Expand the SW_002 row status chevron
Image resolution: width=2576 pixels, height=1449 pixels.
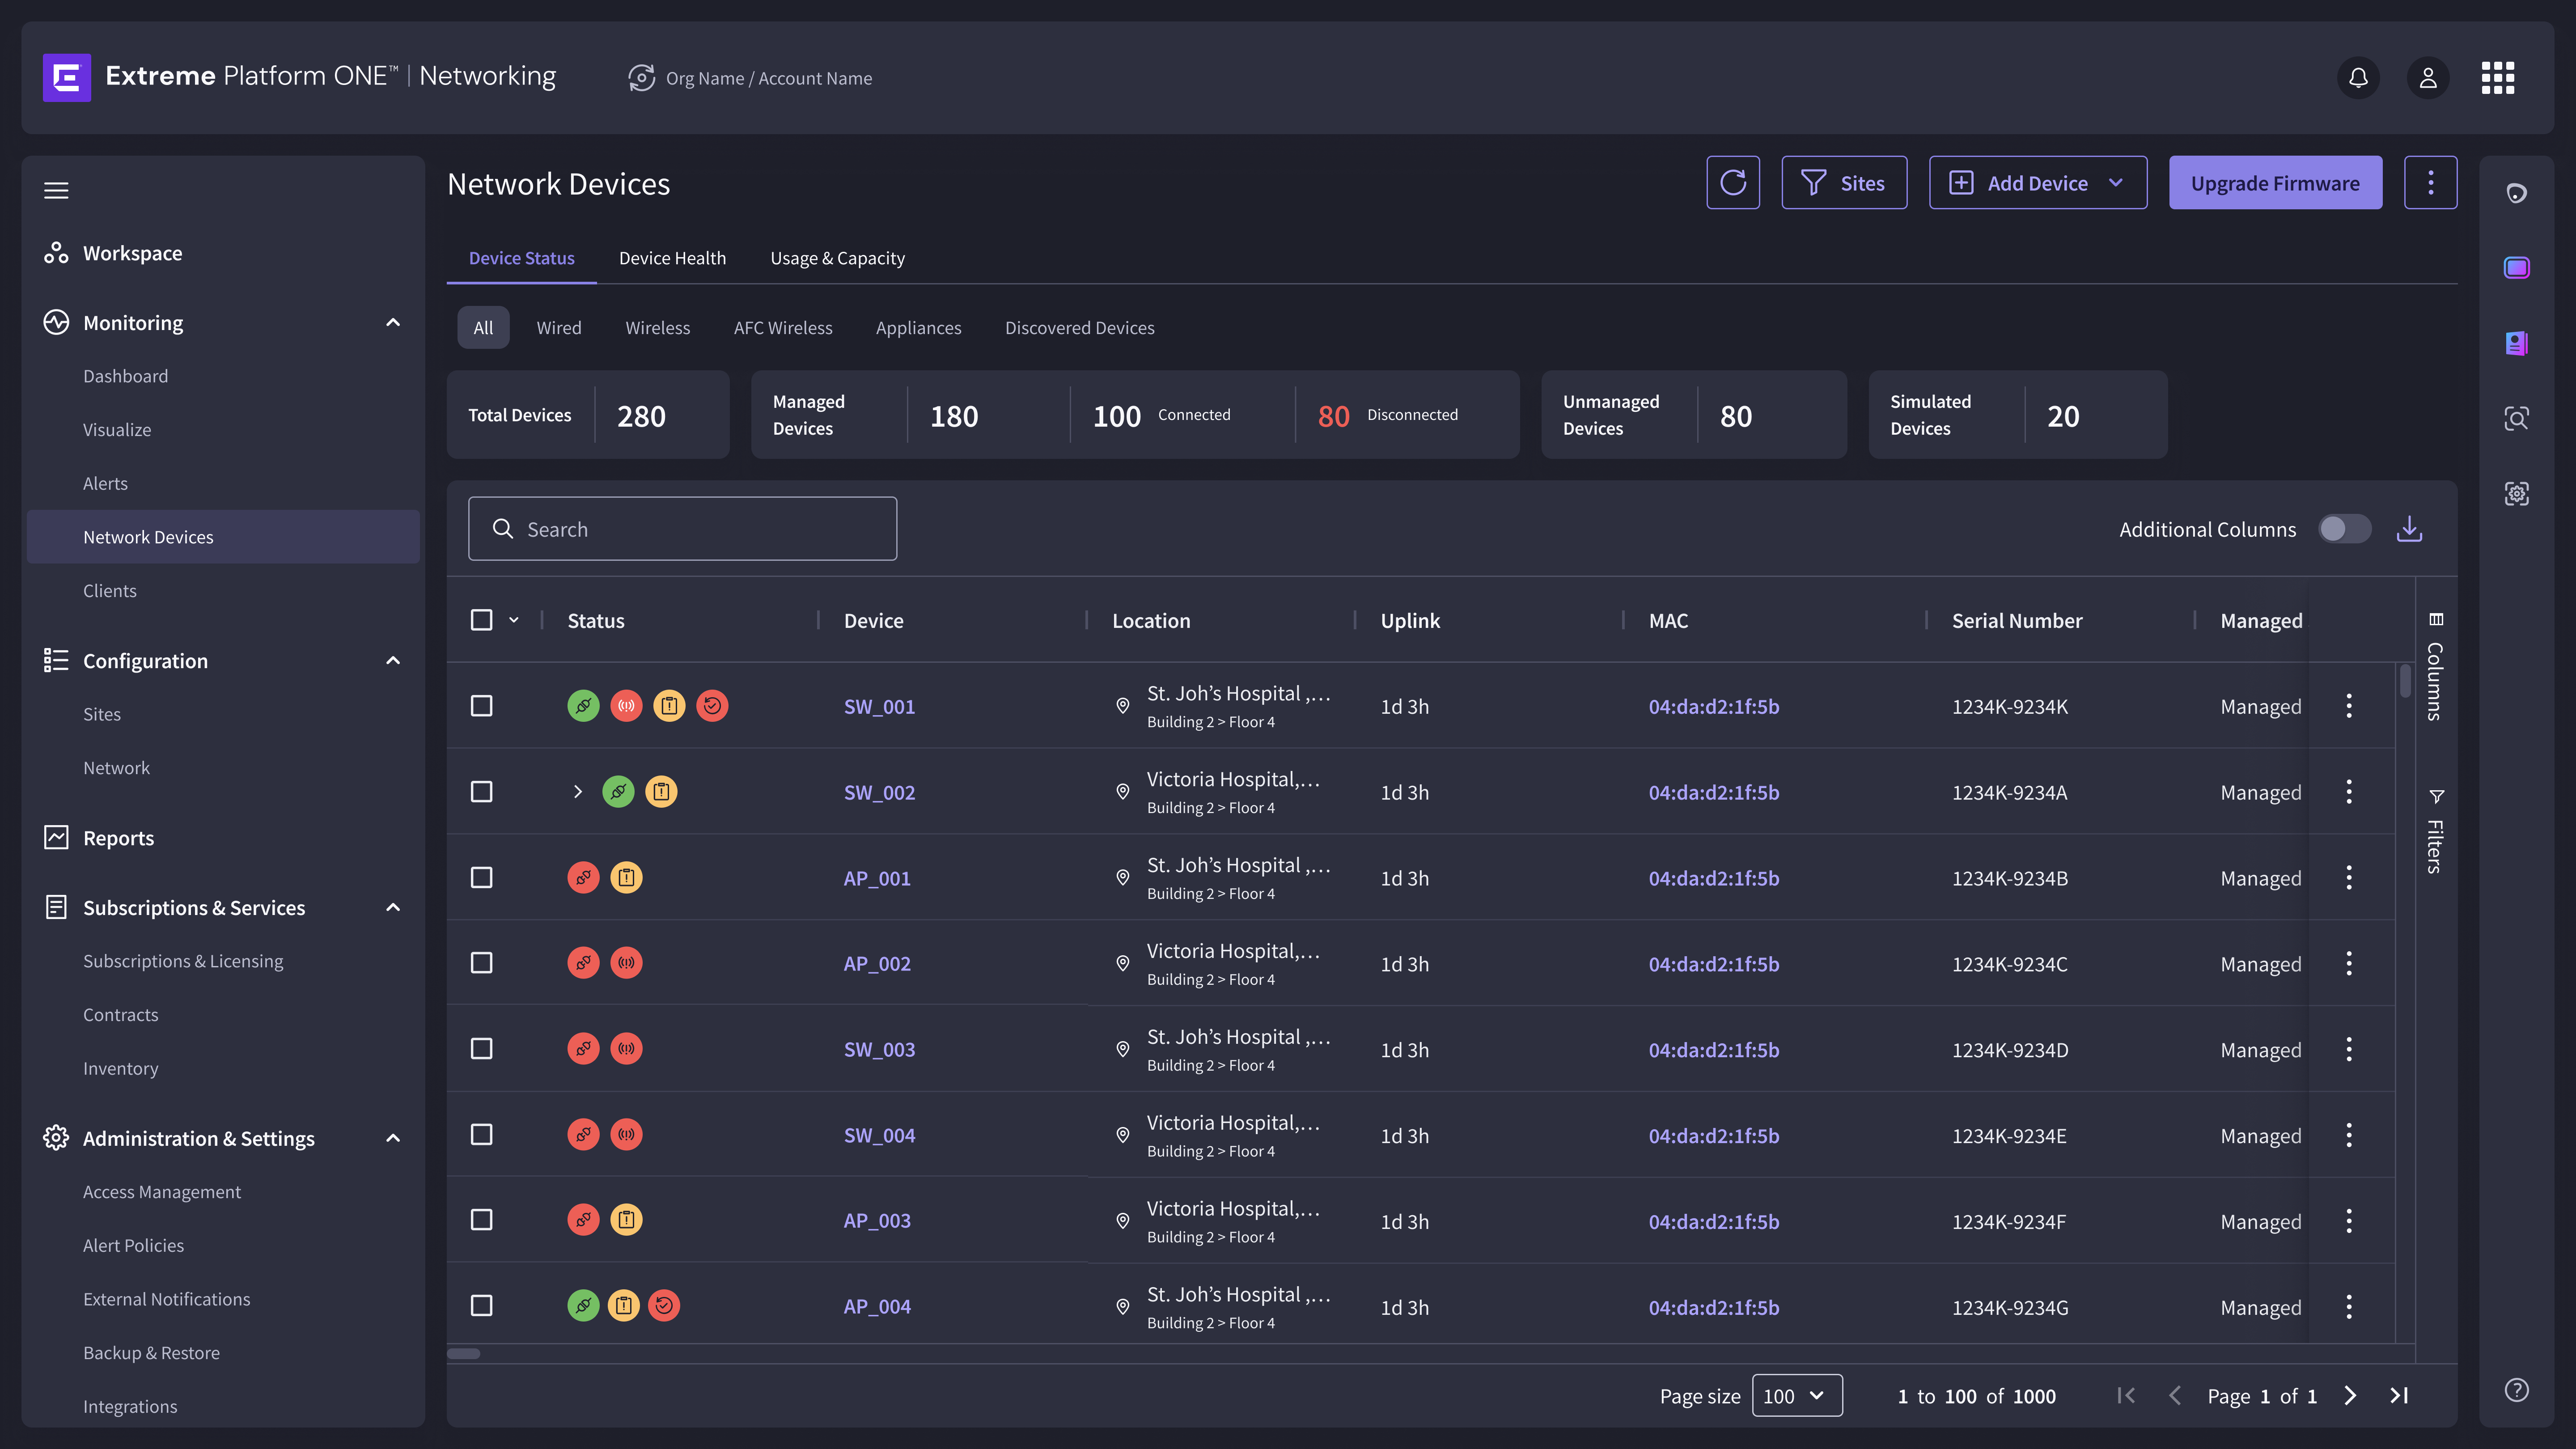[577, 792]
